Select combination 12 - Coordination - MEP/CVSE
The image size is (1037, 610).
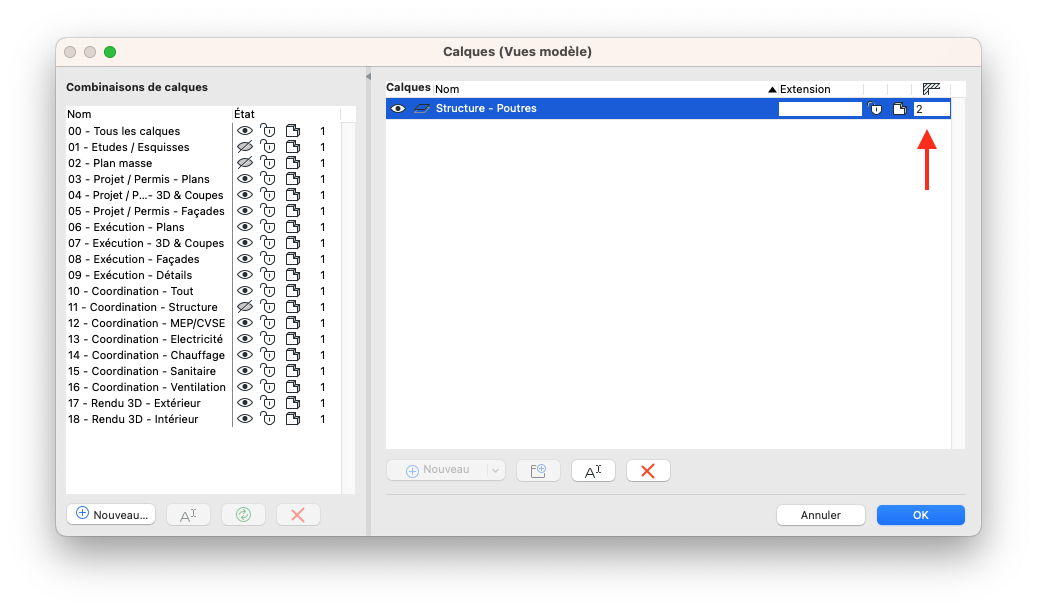click(146, 323)
